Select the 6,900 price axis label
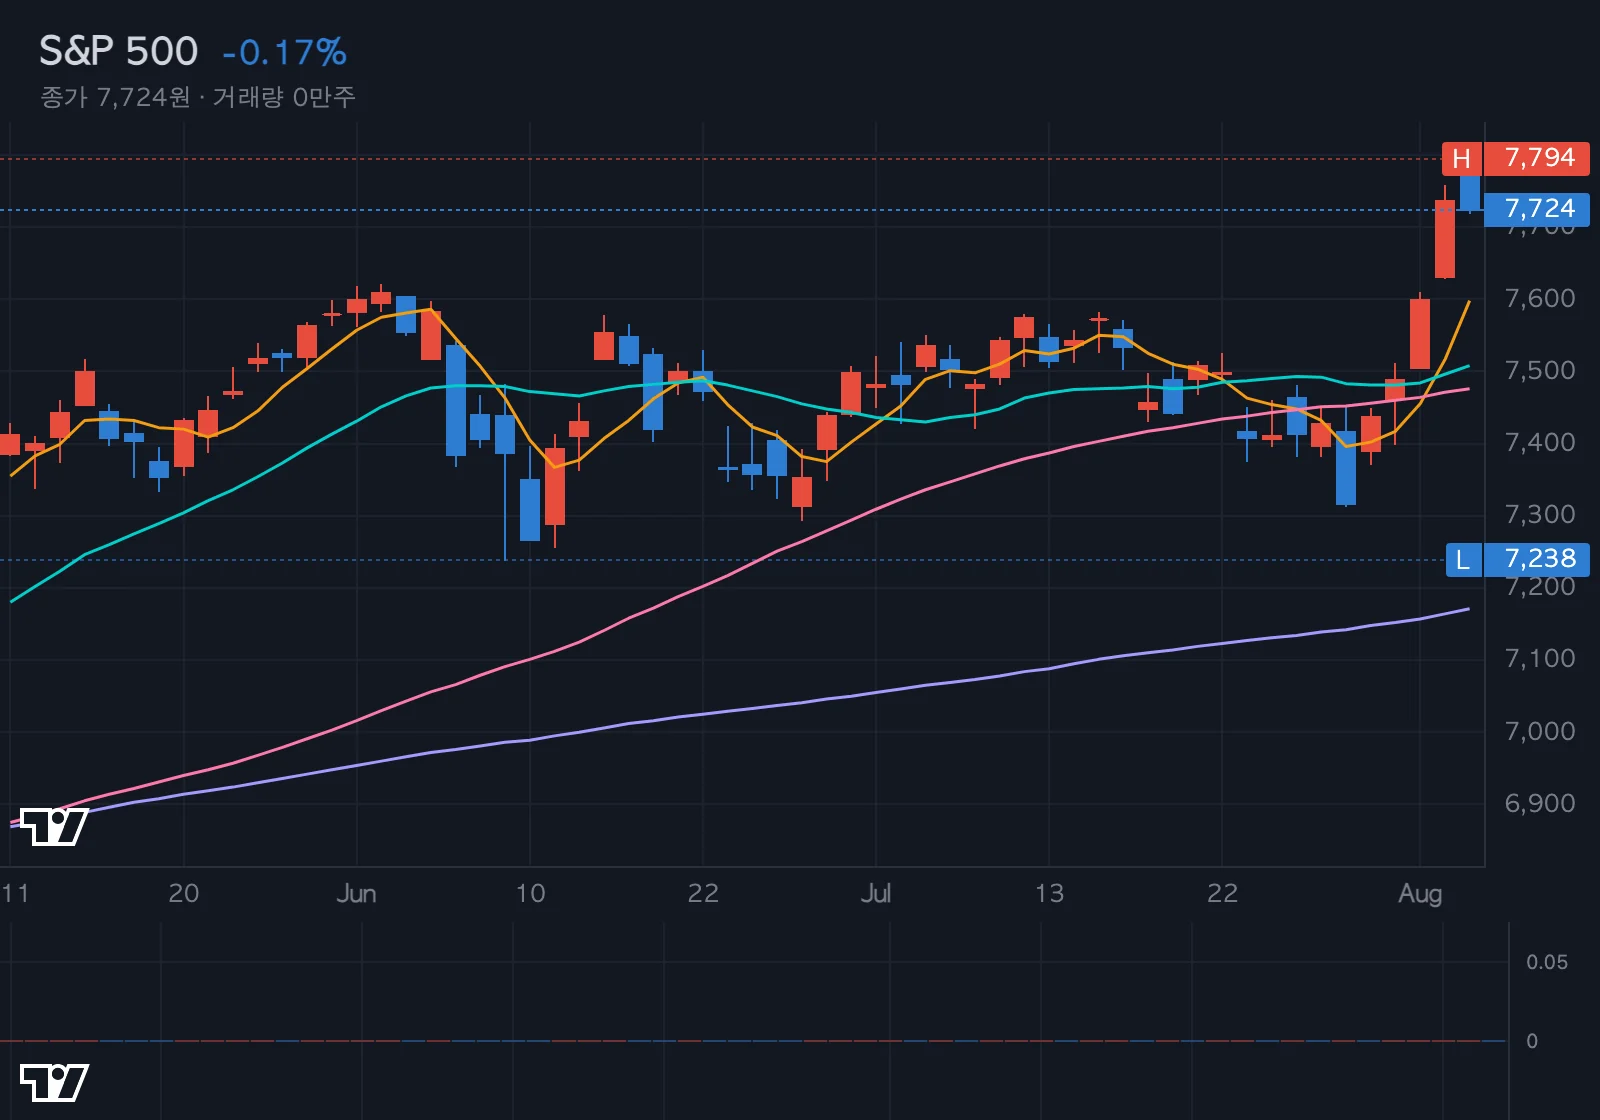1600x1120 pixels. pyautogui.click(x=1540, y=803)
